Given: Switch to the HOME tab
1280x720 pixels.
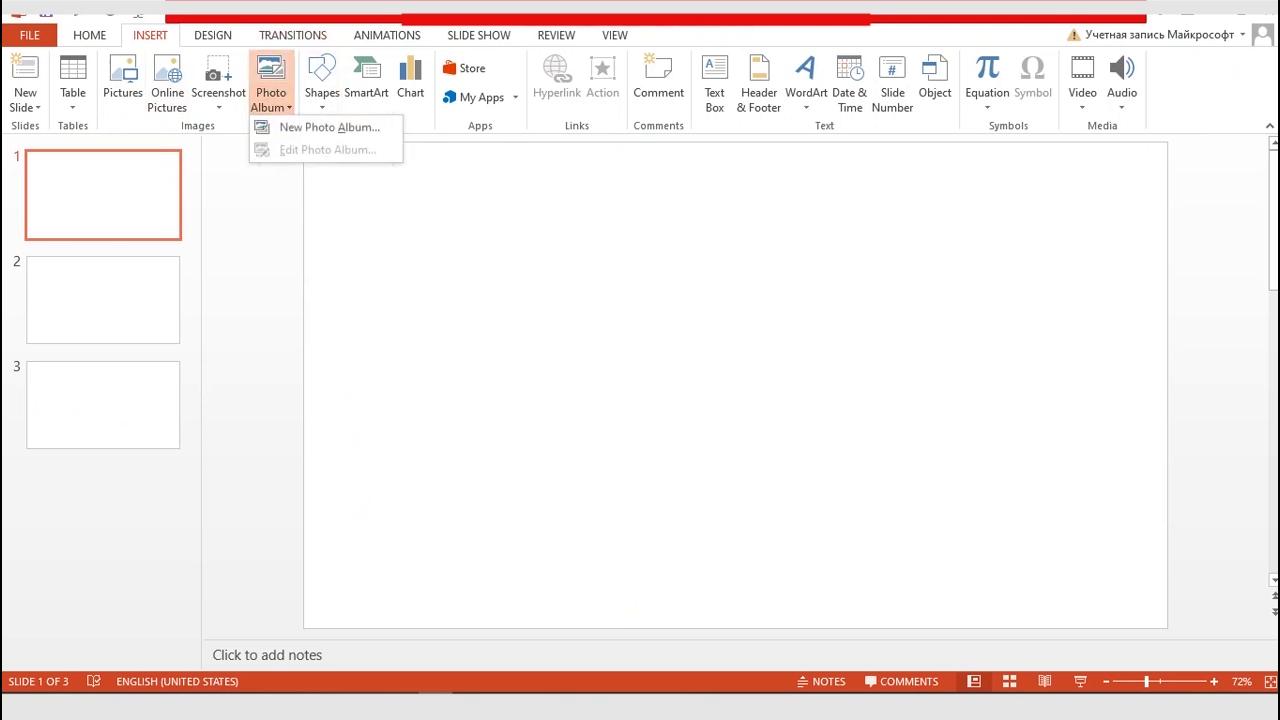Looking at the screenshot, I should tap(89, 35).
